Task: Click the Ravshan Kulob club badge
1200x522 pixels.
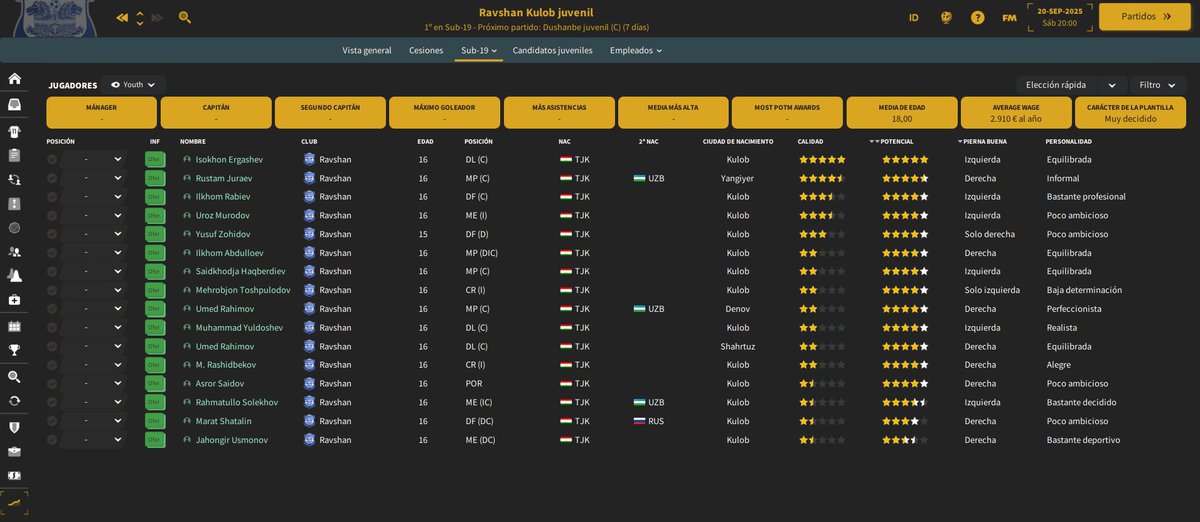Action: pos(54,16)
